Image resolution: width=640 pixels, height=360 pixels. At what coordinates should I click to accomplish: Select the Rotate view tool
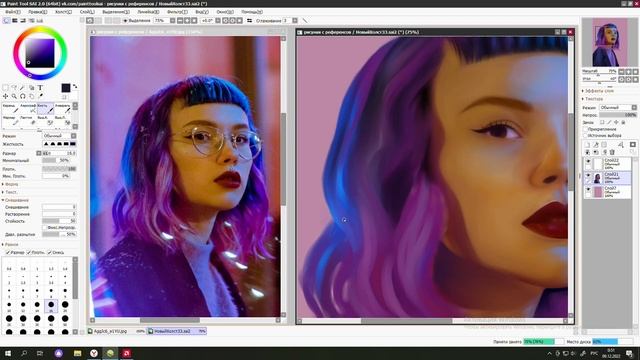point(22,96)
